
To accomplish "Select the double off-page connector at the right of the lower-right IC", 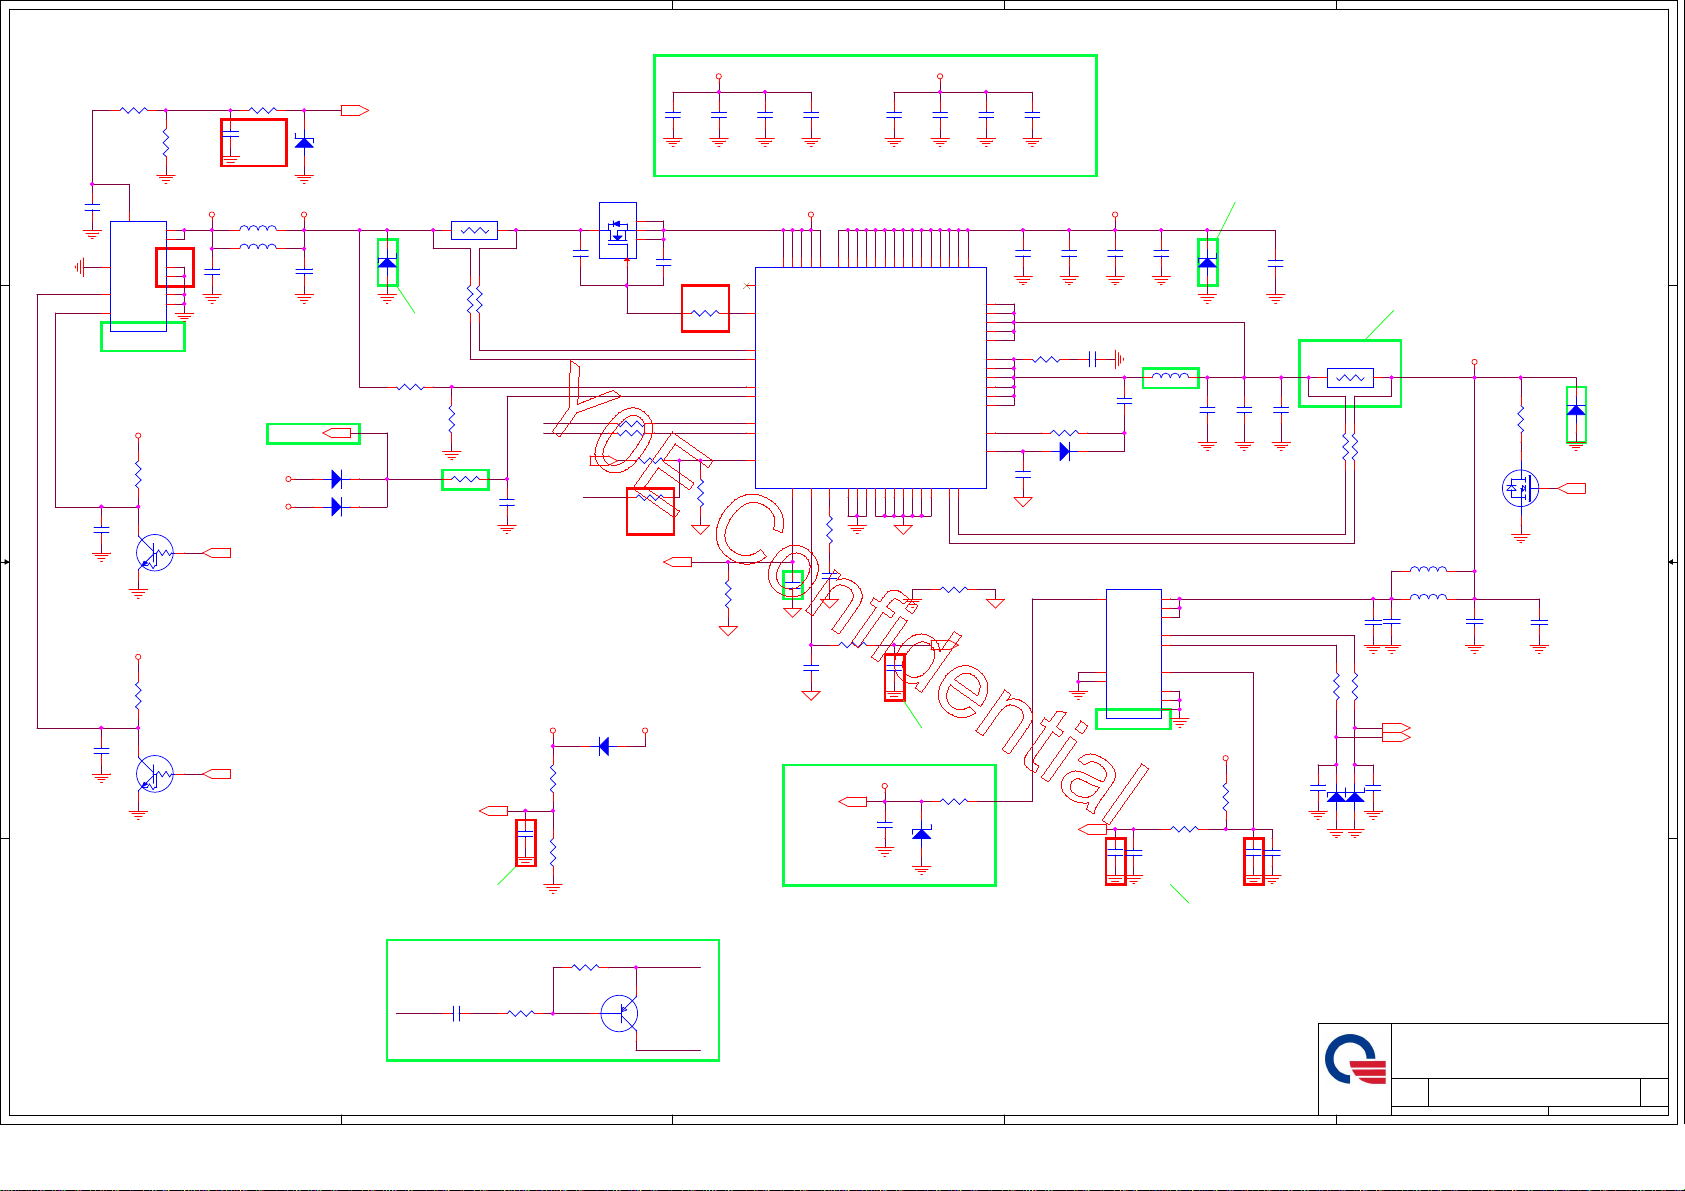I will [x=1396, y=732].
